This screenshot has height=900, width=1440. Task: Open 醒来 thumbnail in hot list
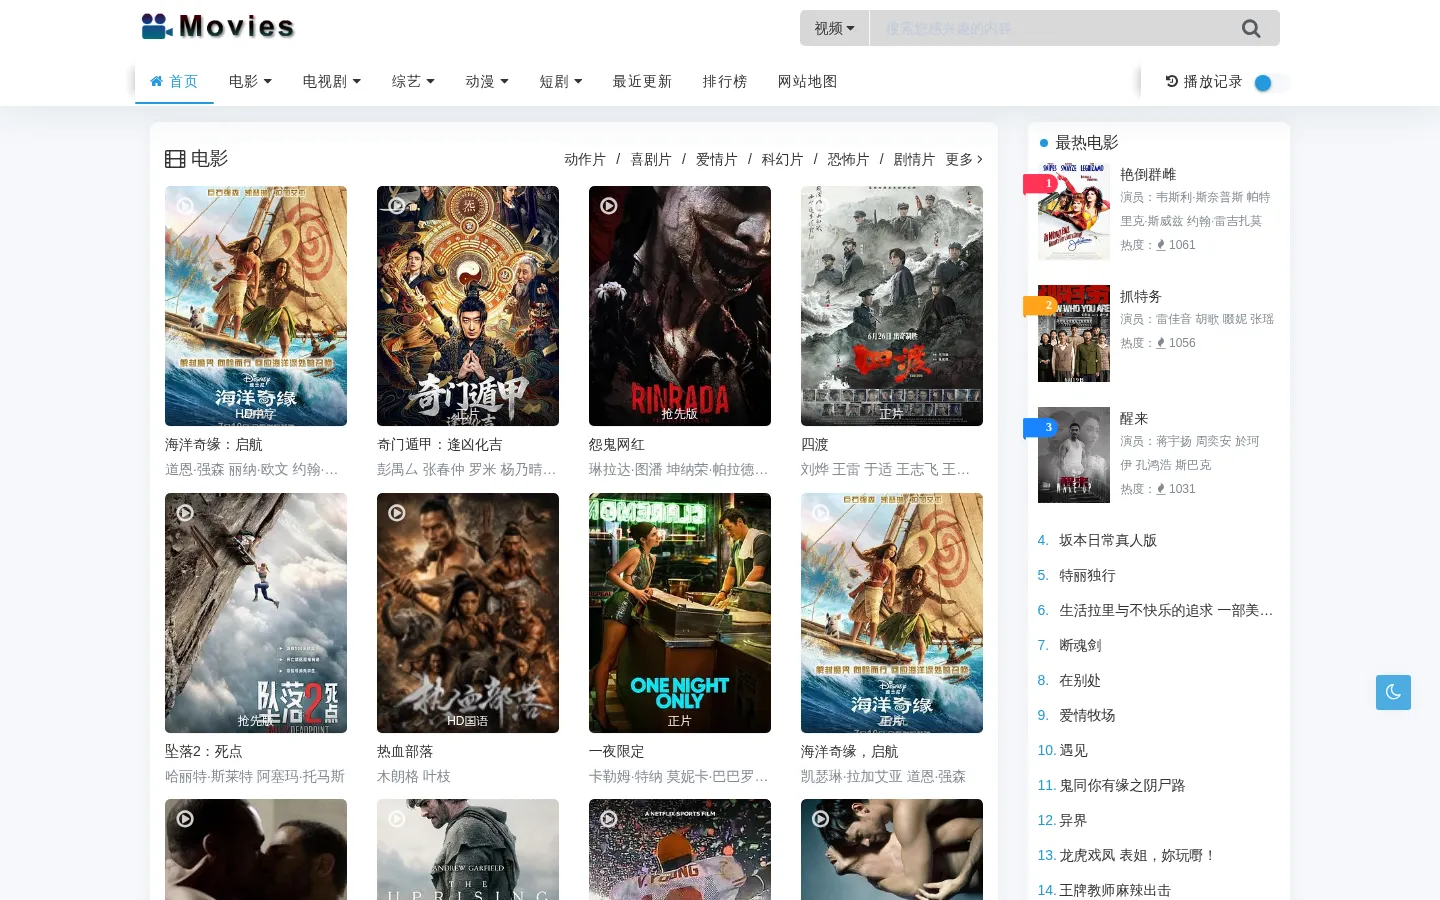(1074, 455)
